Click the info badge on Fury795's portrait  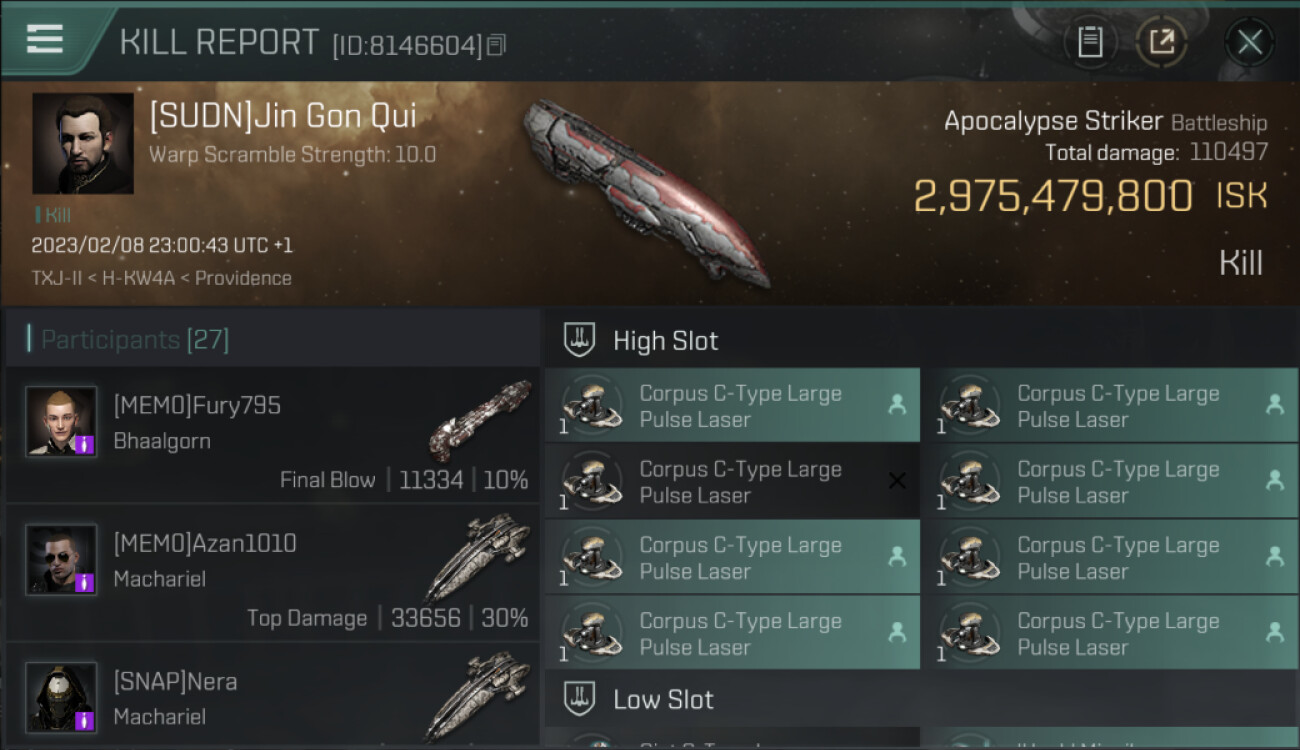tap(85, 444)
